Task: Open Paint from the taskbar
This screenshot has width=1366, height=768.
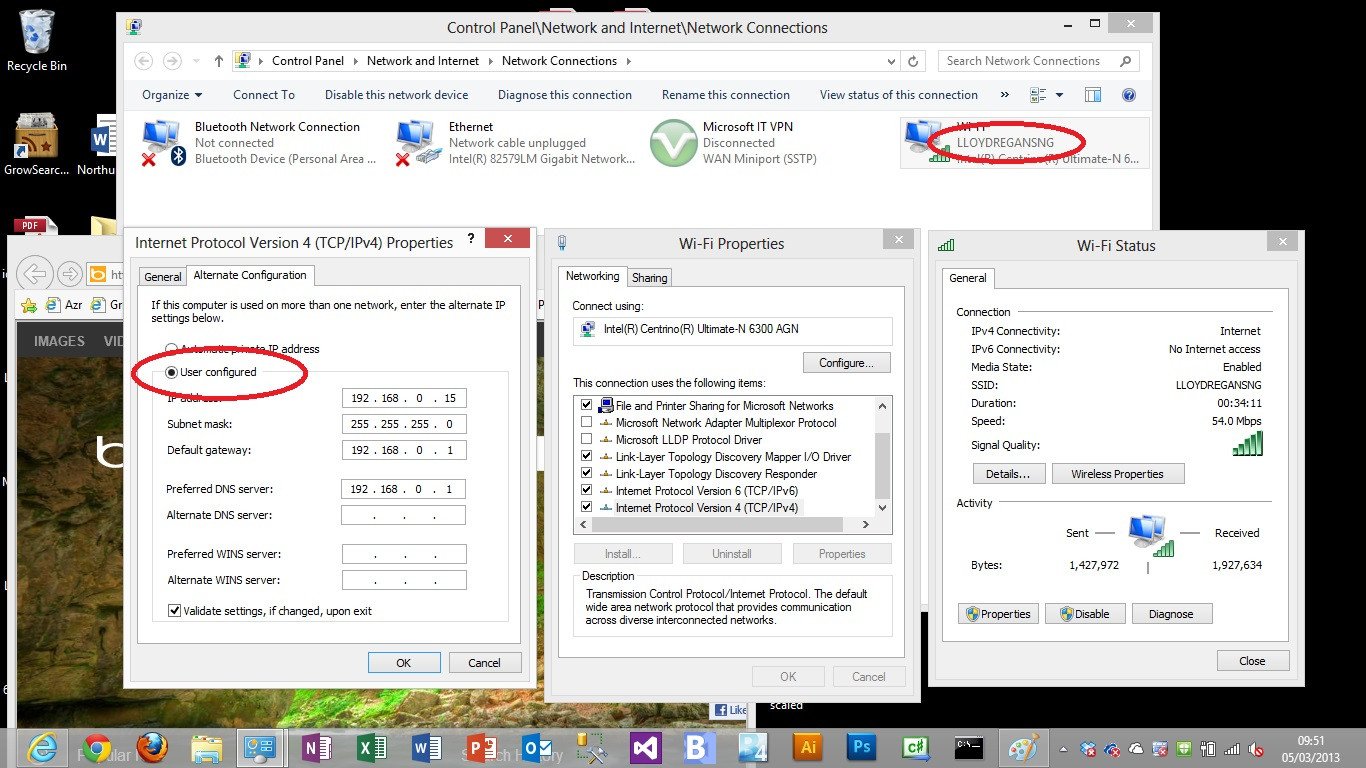Action: point(1023,748)
